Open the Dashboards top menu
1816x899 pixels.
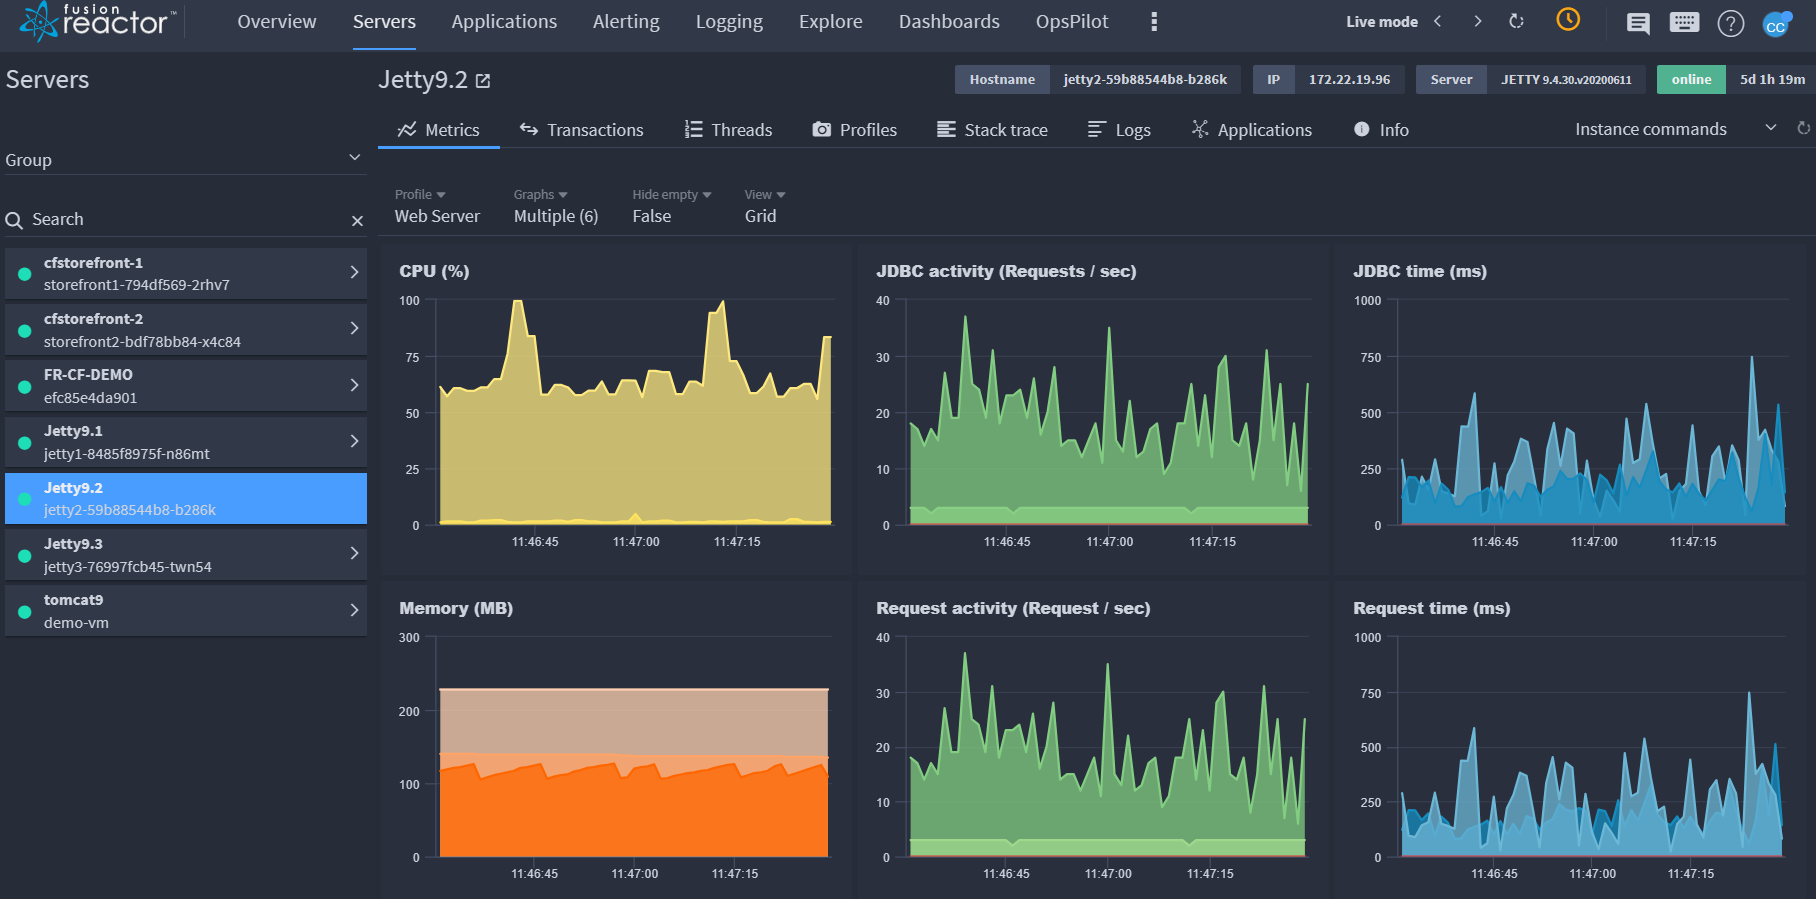click(949, 22)
